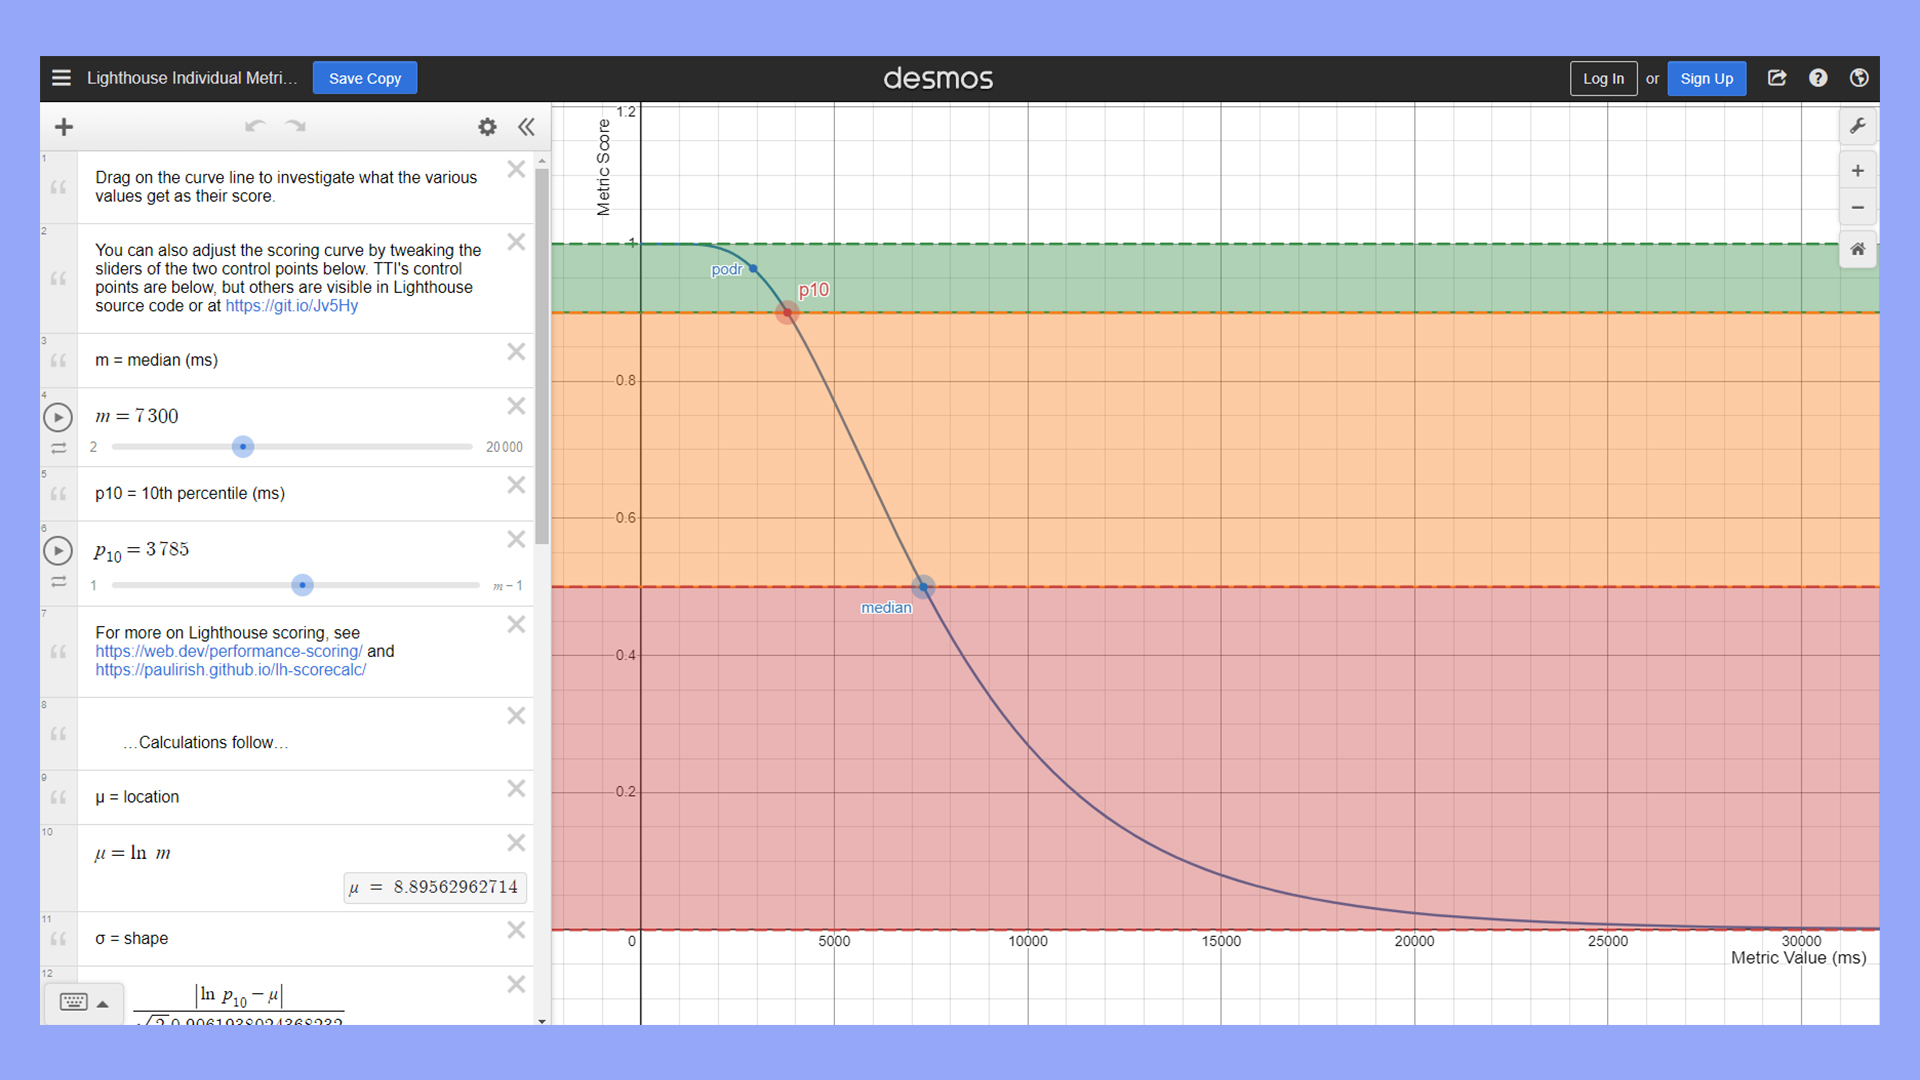Image resolution: width=1920 pixels, height=1080 pixels.
Task: Click the Sign Up button
Action: 1706,78
